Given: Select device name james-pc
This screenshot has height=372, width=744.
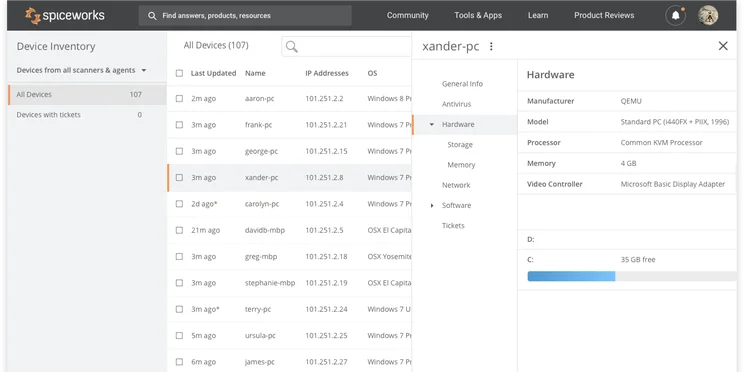Looking at the screenshot, I should pyautogui.click(x=260, y=362).
